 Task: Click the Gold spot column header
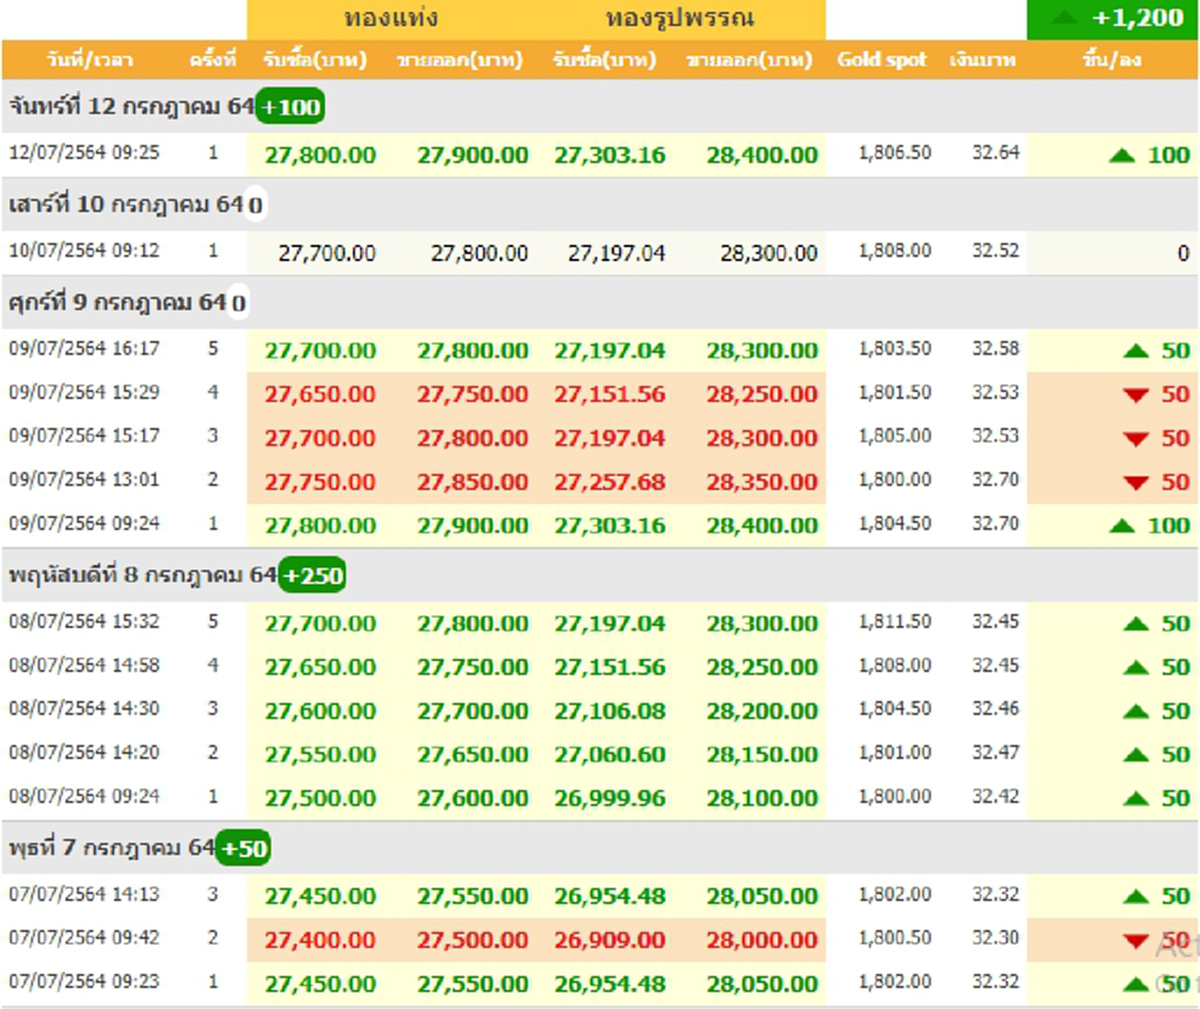tap(882, 60)
